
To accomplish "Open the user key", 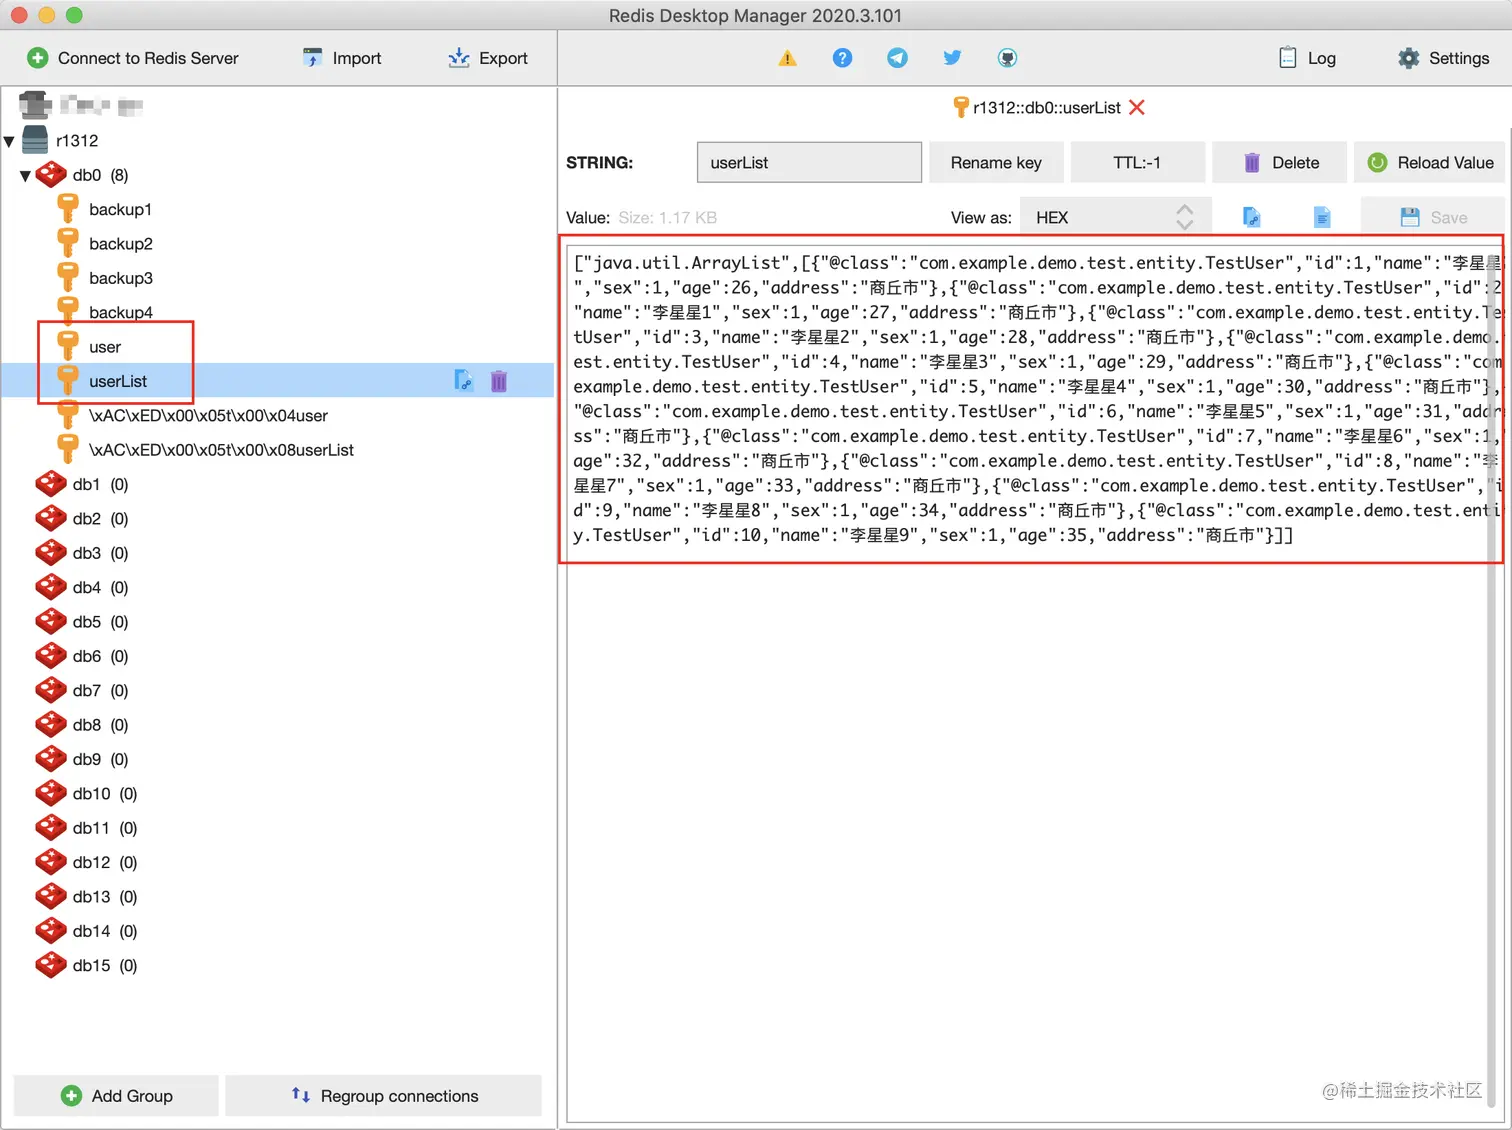I will [x=104, y=347].
